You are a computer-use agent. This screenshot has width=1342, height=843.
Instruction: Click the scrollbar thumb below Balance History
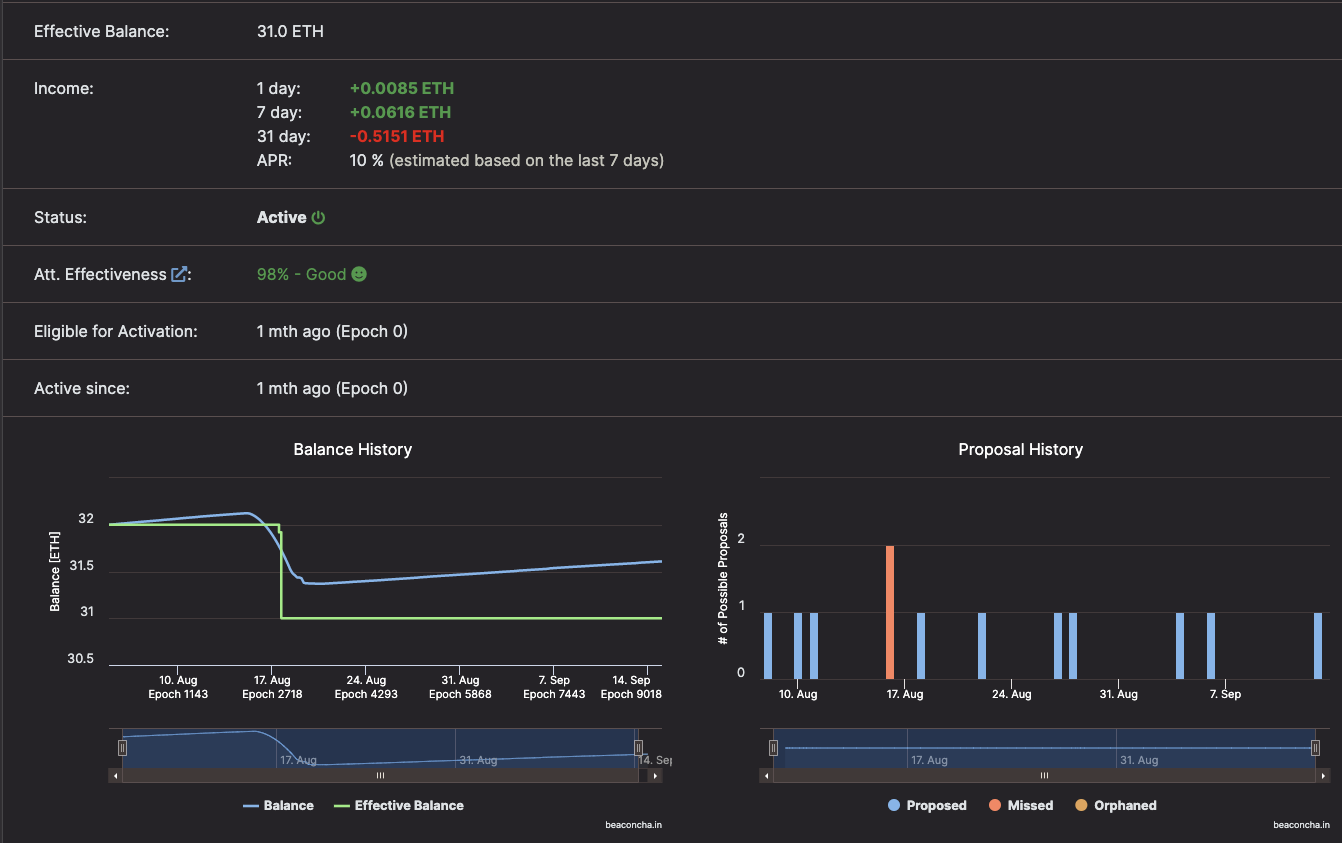380,775
